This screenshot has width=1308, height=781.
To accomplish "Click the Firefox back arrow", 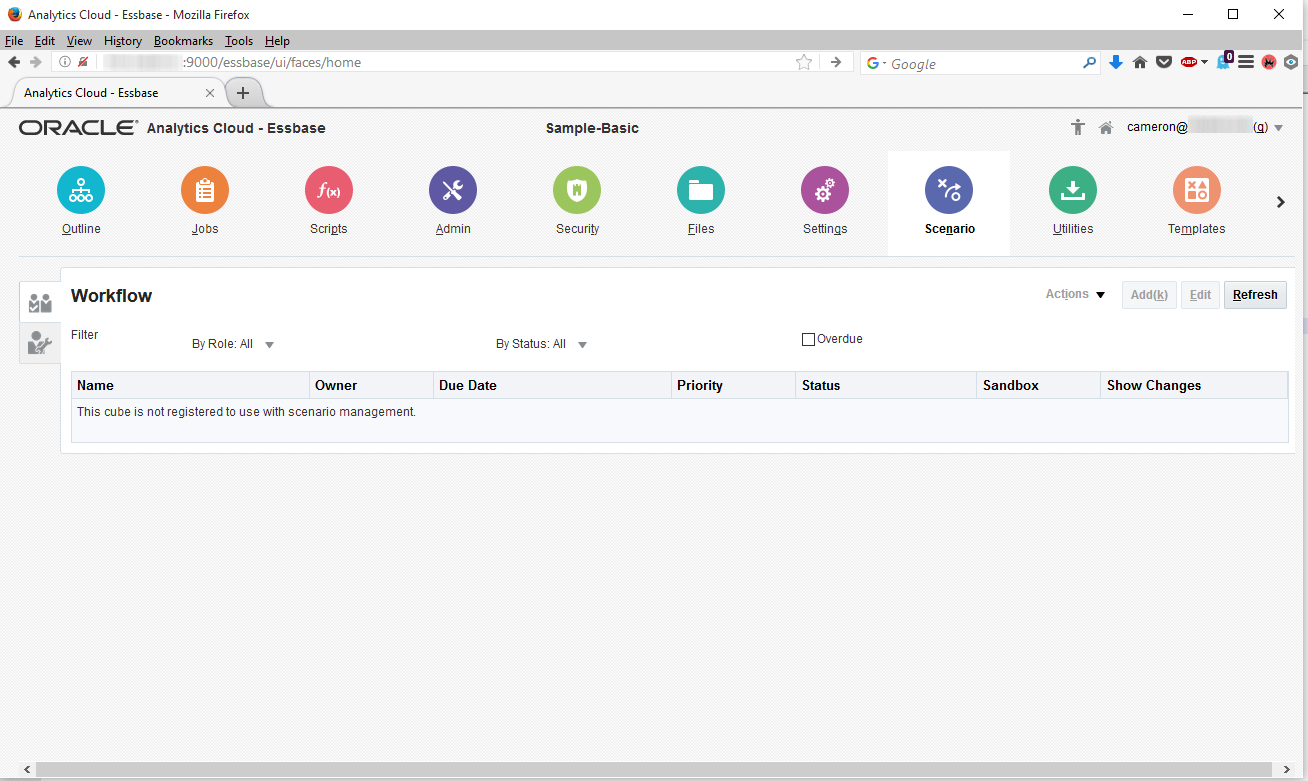I will point(15,62).
